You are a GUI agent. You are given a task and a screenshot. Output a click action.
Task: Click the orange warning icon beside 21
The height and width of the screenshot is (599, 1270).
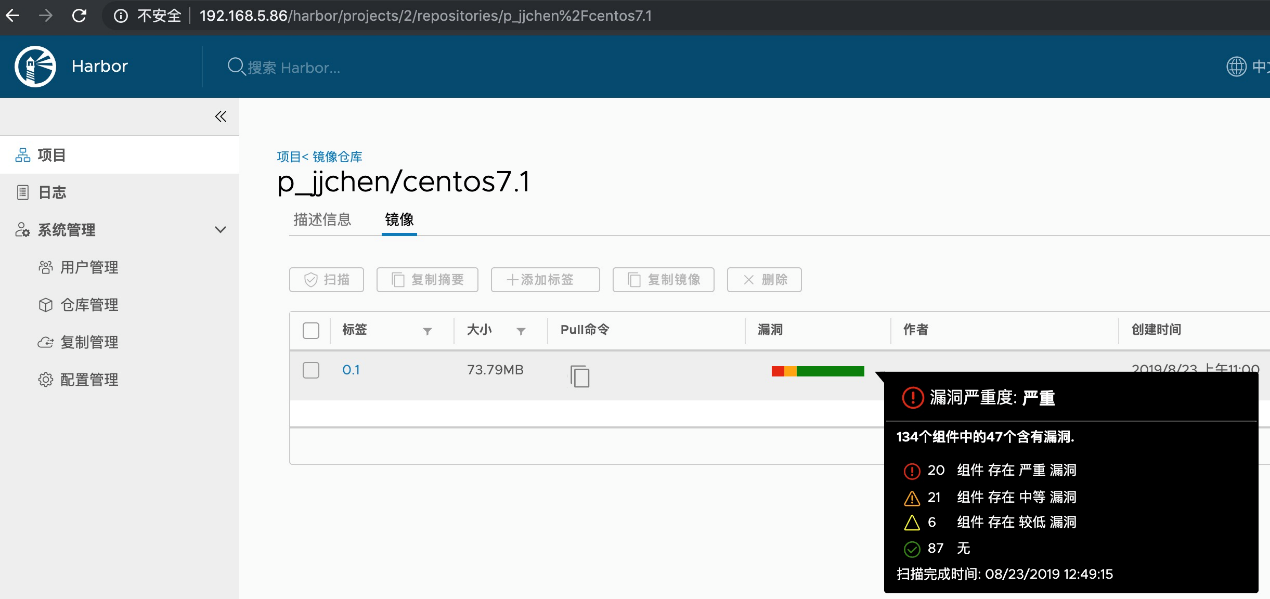tap(911, 497)
